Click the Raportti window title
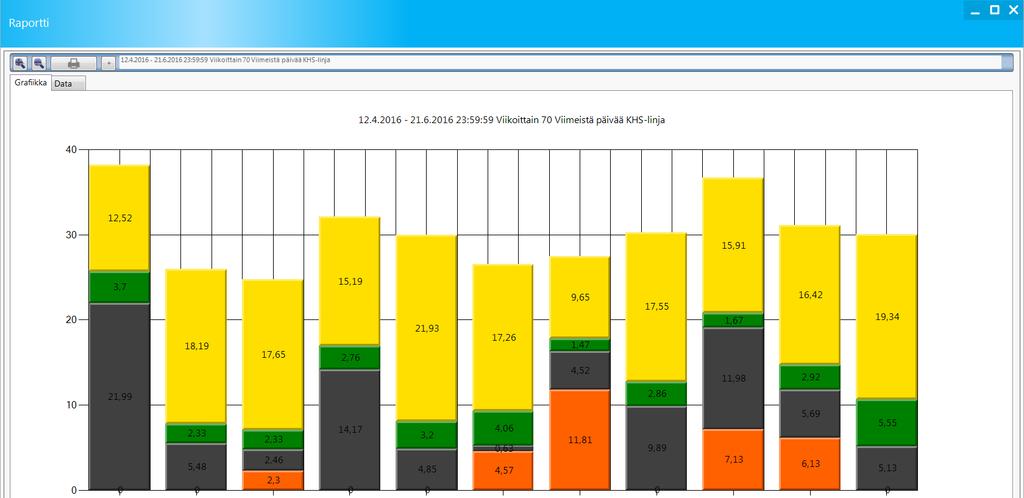 [x=29, y=23]
